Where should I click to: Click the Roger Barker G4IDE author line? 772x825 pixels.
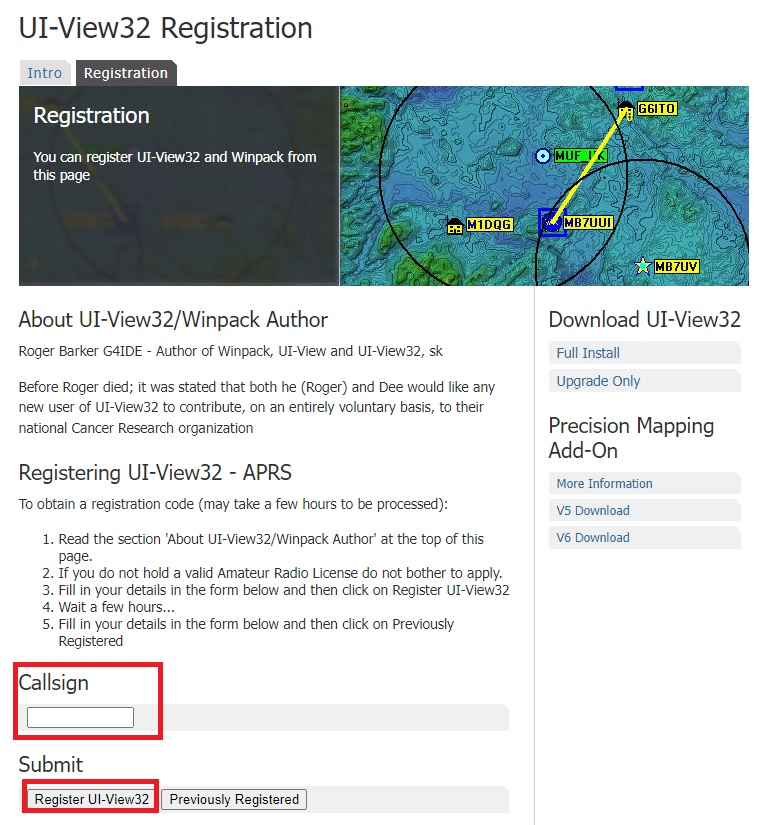230,351
